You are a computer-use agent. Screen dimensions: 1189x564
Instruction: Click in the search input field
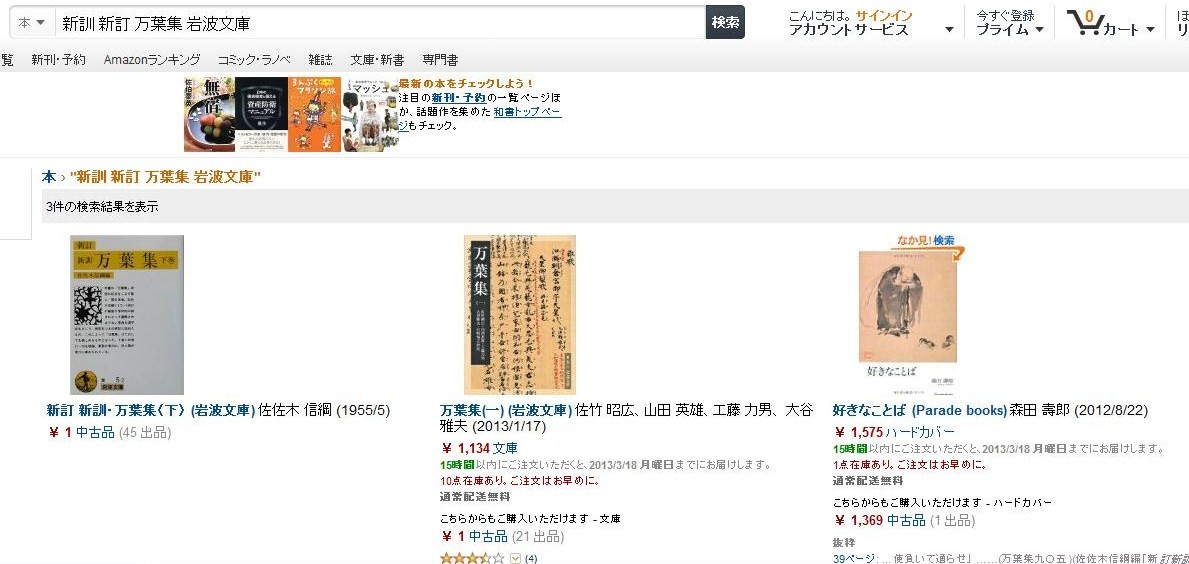[x=379, y=24]
